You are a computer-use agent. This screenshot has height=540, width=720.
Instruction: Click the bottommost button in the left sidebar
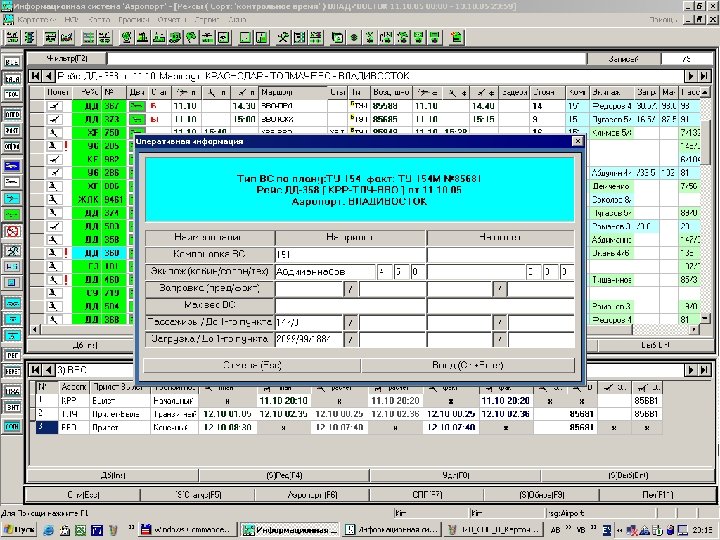click(x=13, y=426)
